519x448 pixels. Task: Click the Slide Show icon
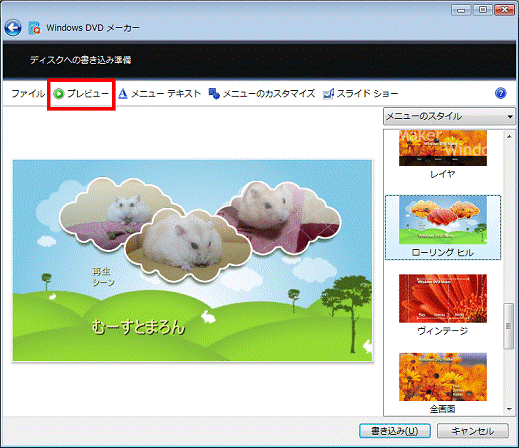click(328, 94)
